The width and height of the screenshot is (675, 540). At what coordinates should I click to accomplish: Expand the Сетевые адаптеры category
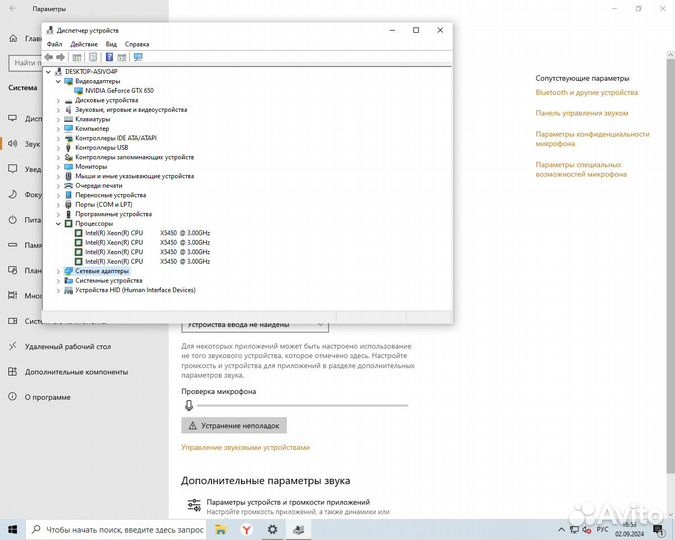58,271
